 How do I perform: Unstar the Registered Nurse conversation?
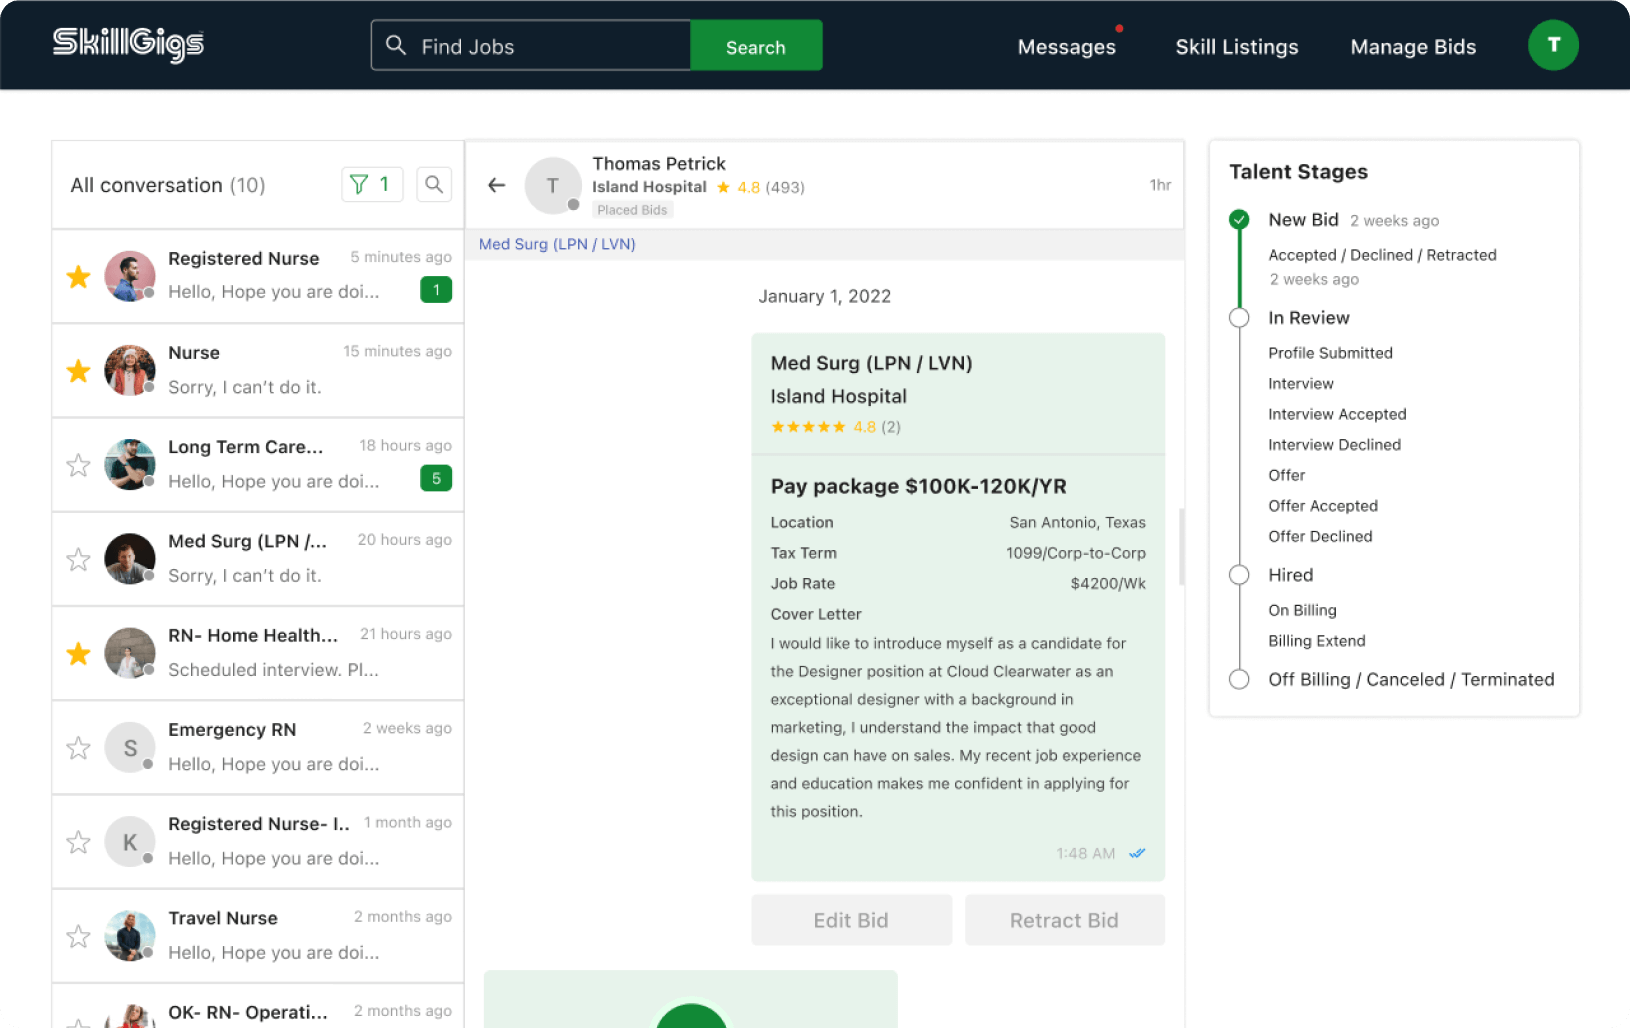(x=78, y=277)
